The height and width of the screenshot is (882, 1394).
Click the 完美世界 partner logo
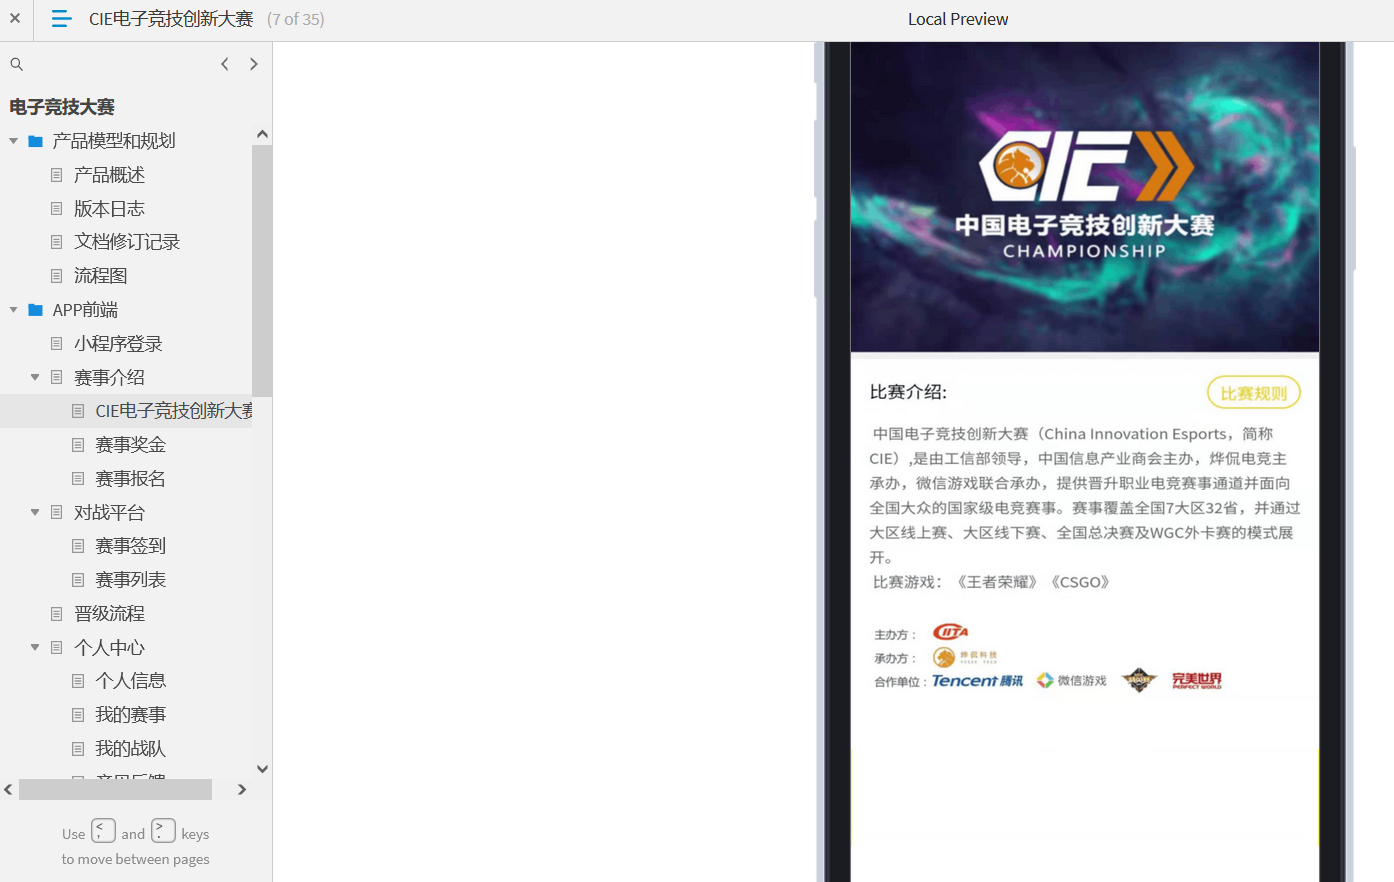(x=1197, y=681)
